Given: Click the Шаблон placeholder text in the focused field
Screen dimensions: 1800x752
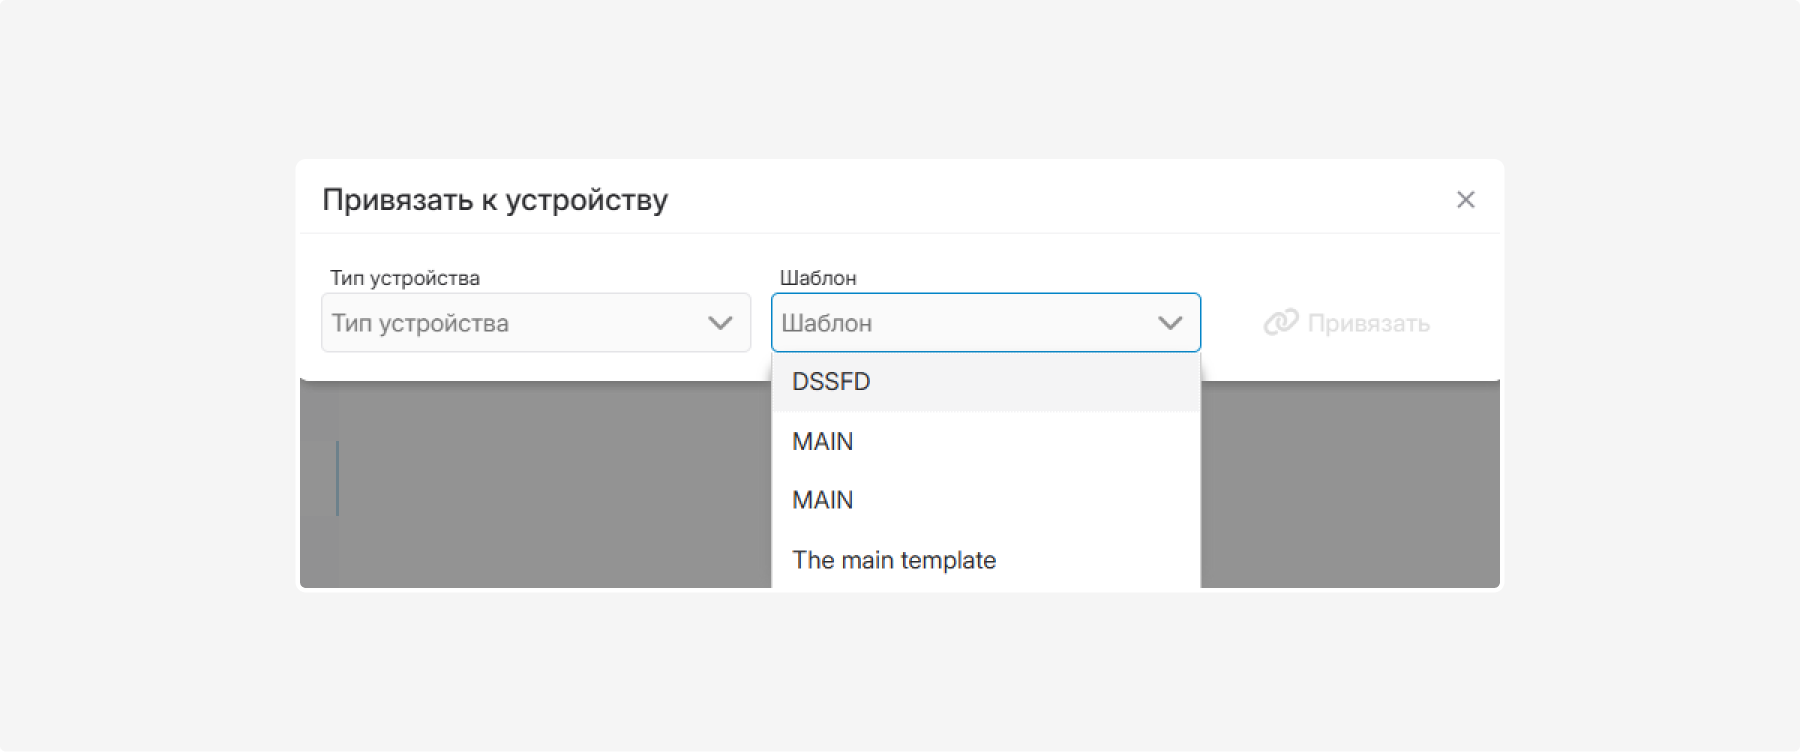Looking at the screenshot, I should [x=827, y=323].
